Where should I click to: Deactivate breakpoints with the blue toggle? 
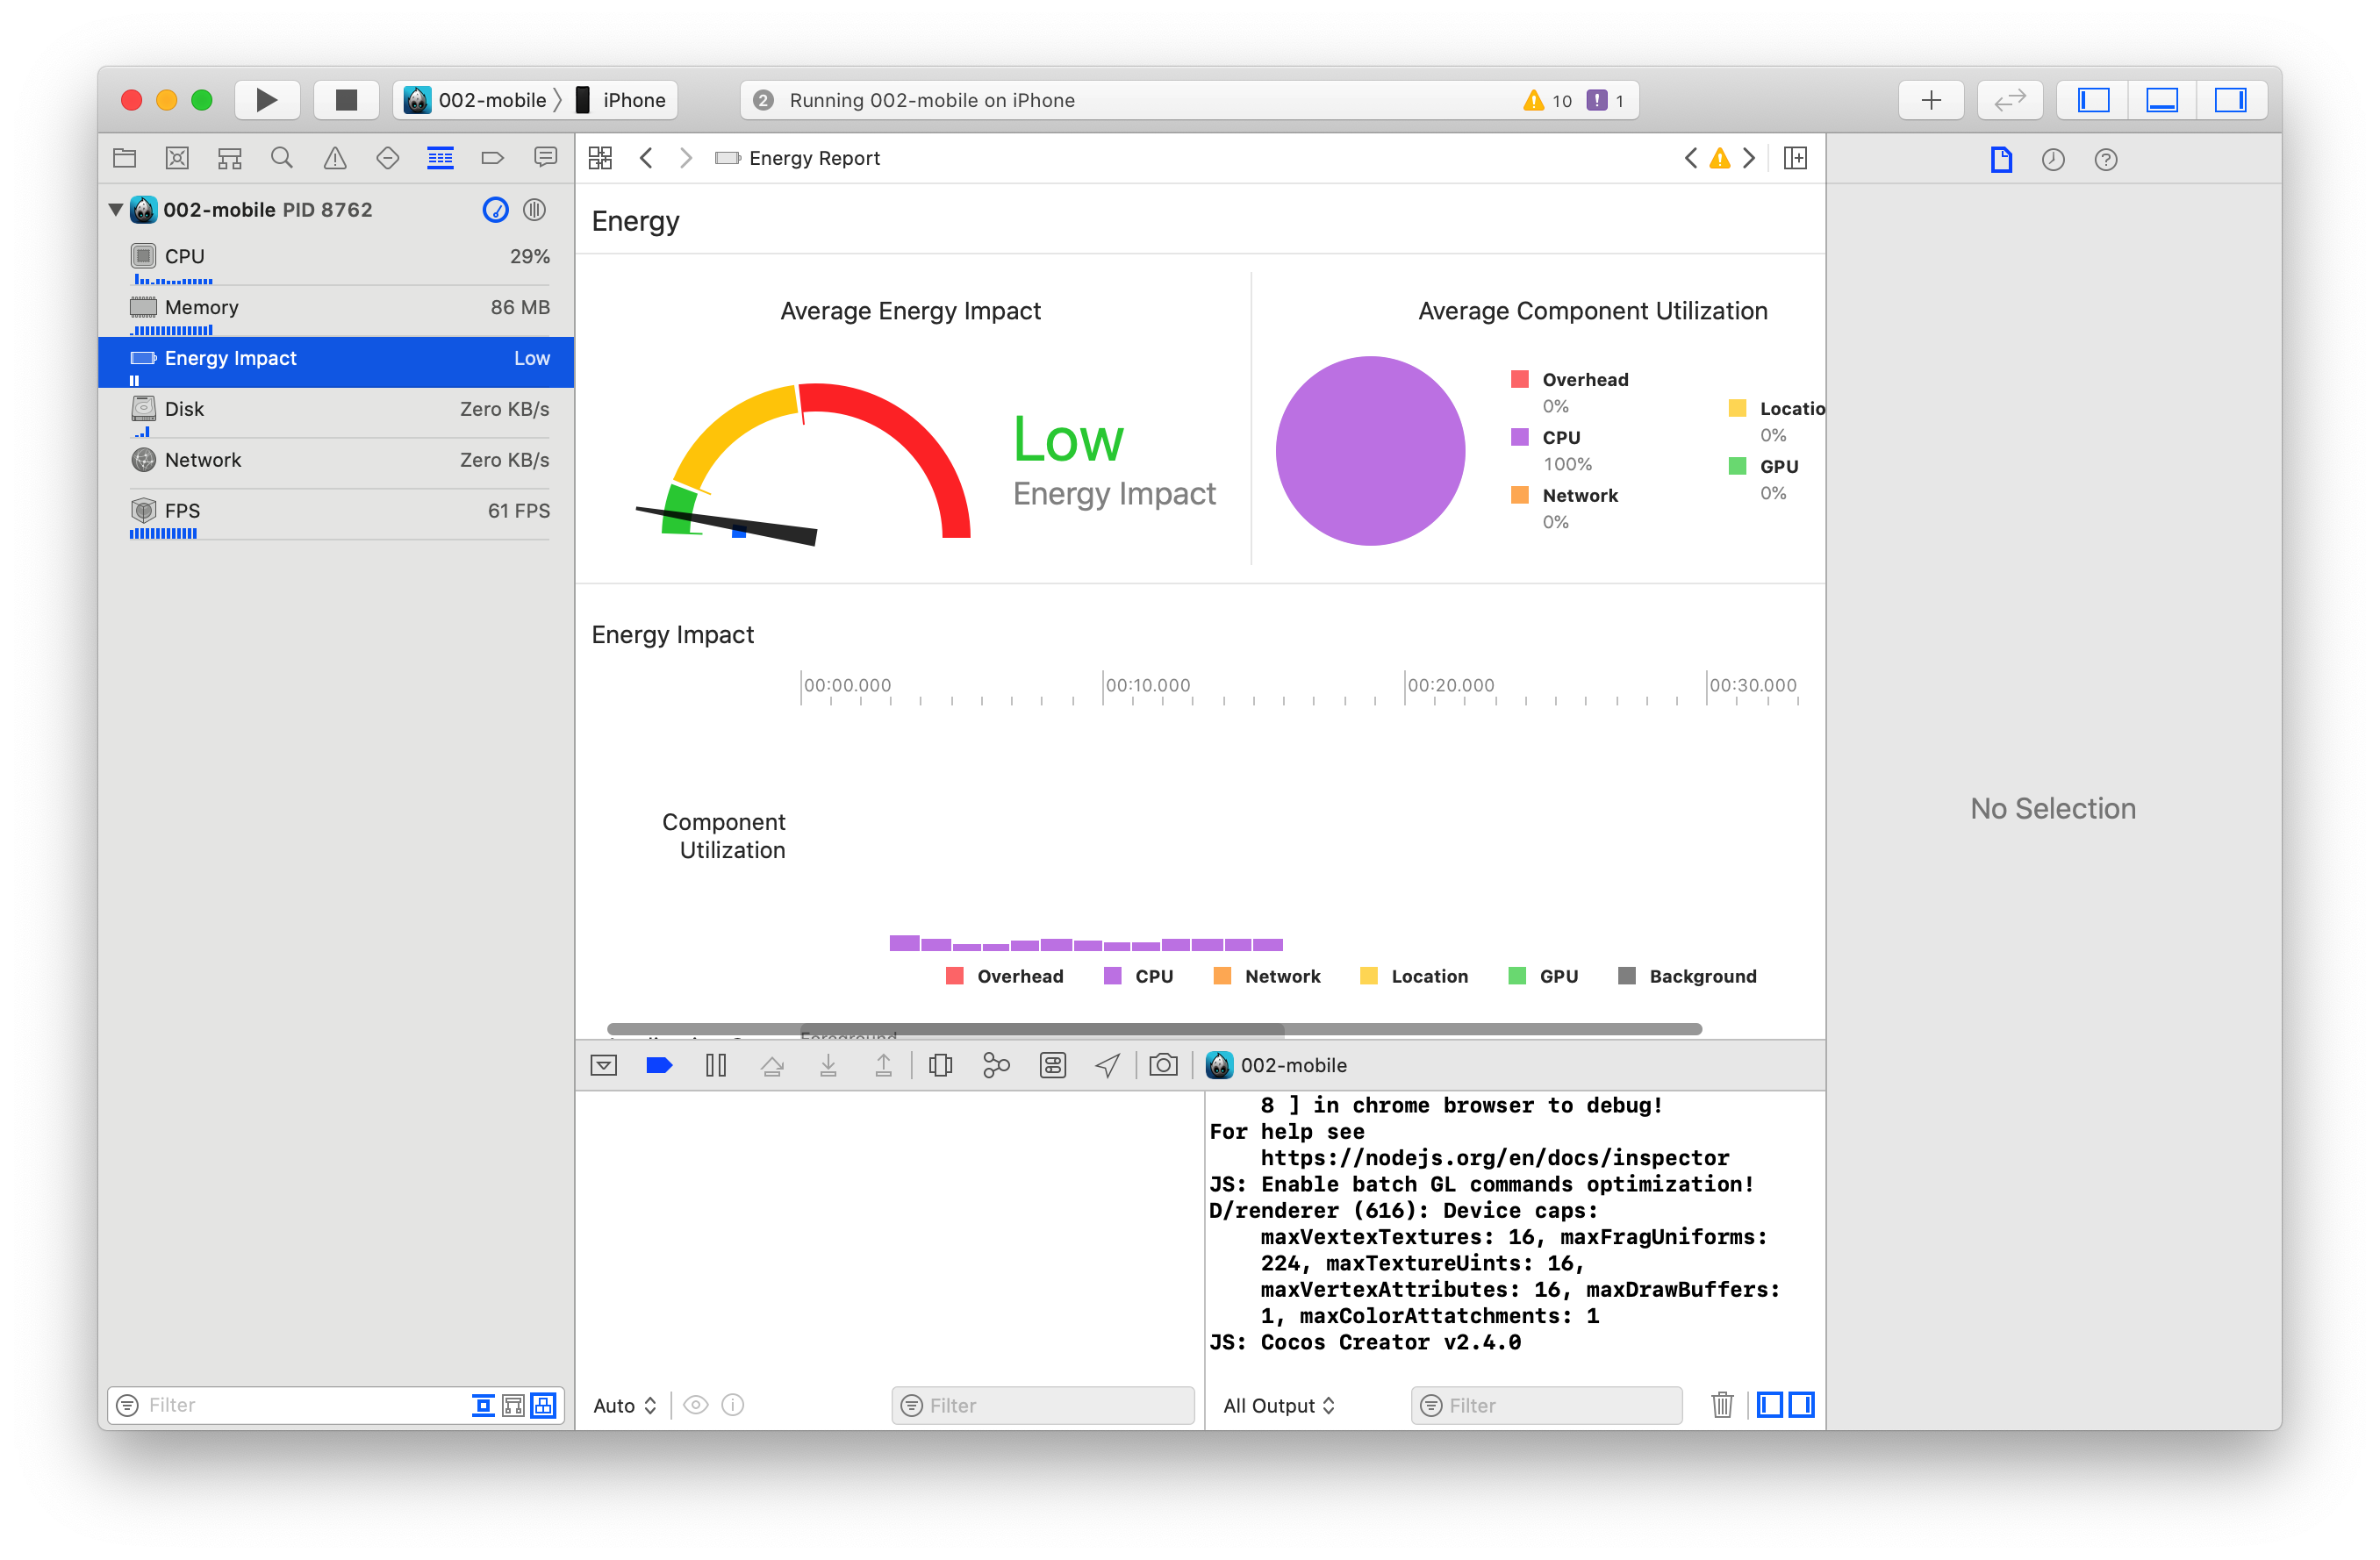click(x=659, y=1066)
